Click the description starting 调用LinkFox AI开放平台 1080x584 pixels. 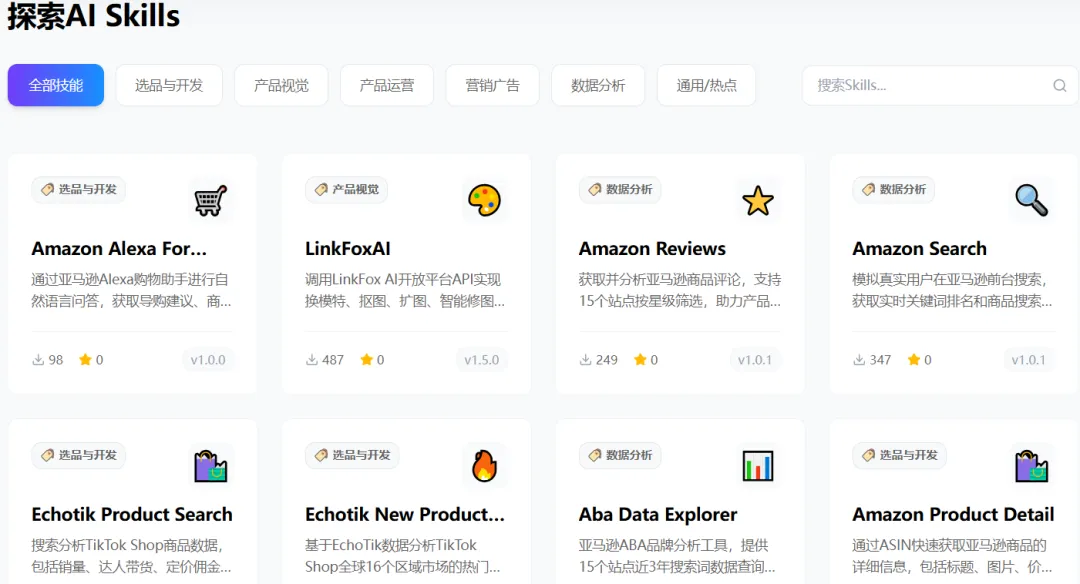click(x=405, y=290)
